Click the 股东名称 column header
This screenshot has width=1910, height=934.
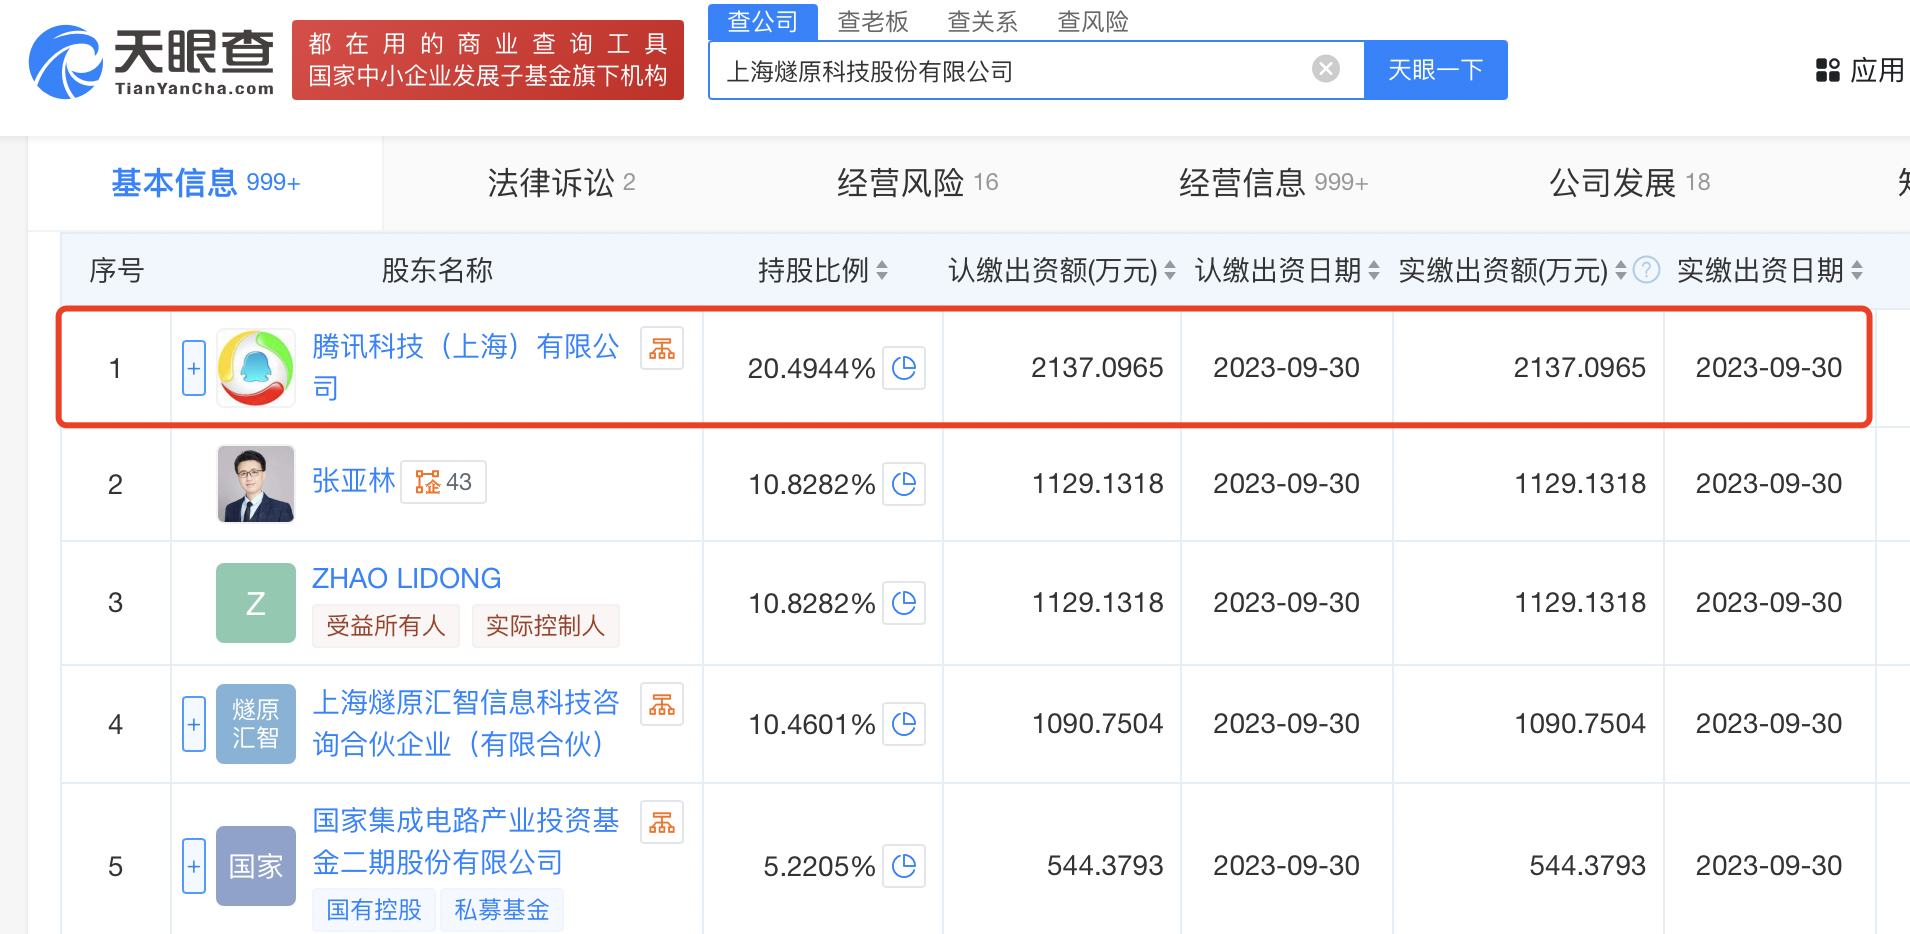pyautogui.click(x=437, y=270)
